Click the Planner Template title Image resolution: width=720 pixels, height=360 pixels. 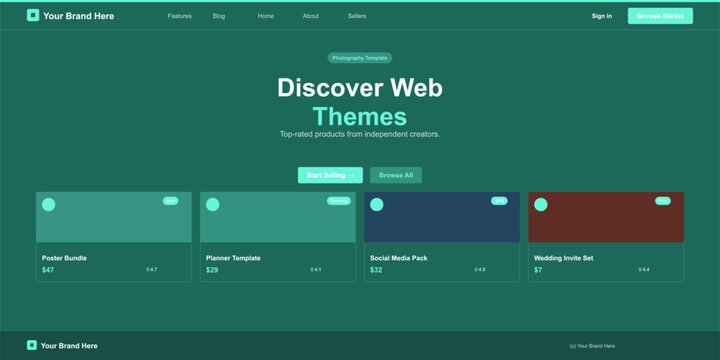click(x=233, y=258)
